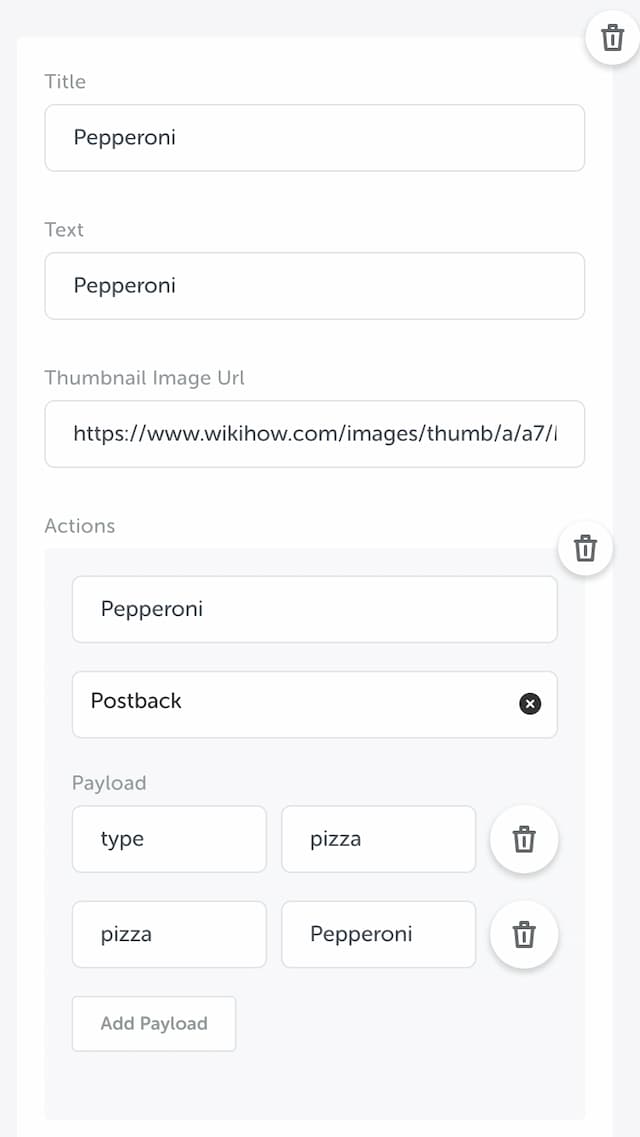Edit the action label field inside Actions

point(315,609)
